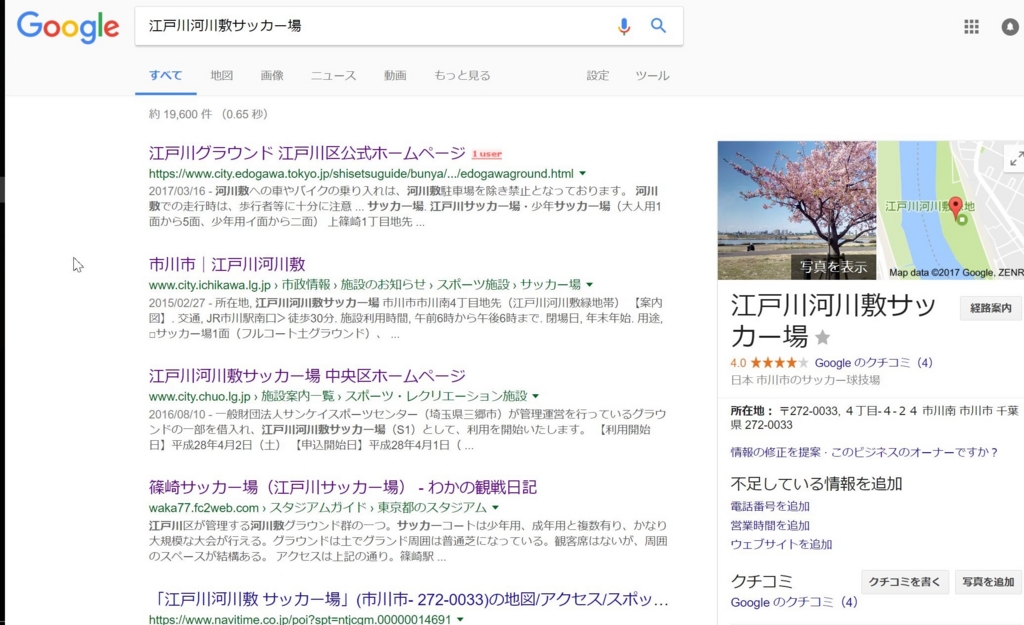This screenshot has width=1024, height=625.
Task: Click the grey save star beside the place name
Action: pyautogui.click(x=823, y=338)
